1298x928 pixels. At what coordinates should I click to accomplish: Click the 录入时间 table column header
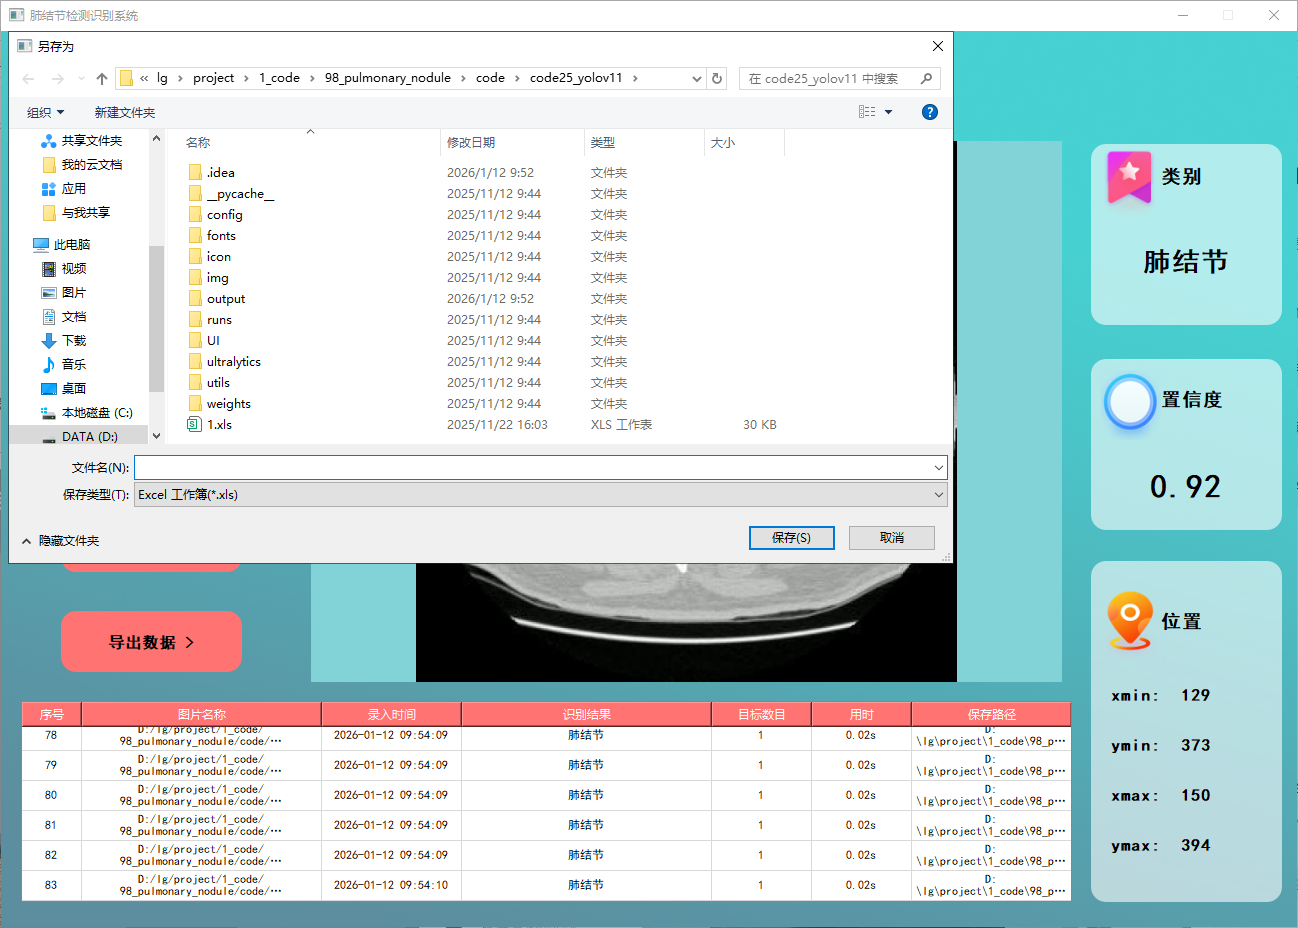(391, 714)
